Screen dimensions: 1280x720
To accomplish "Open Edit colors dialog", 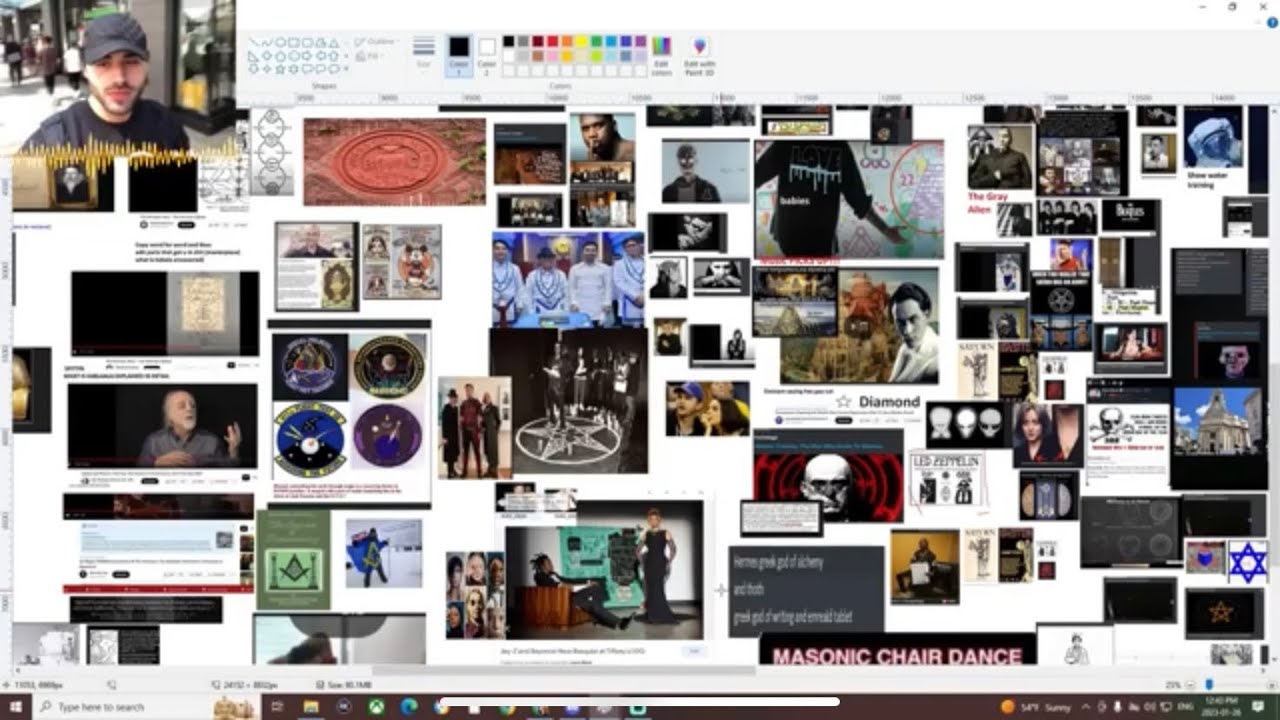I will pyautogui.click(x=661, y=55).
